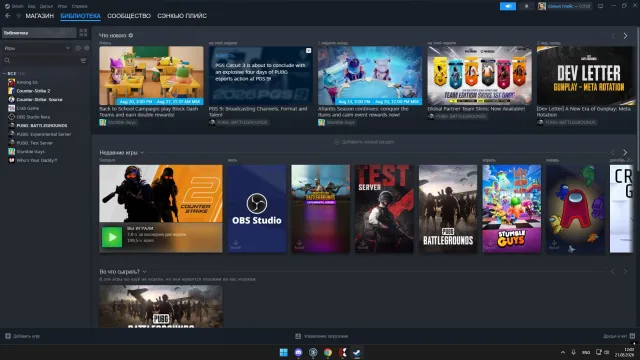Open Counter-Strike 2 cover art
The image size is (640, 360).
161,193
